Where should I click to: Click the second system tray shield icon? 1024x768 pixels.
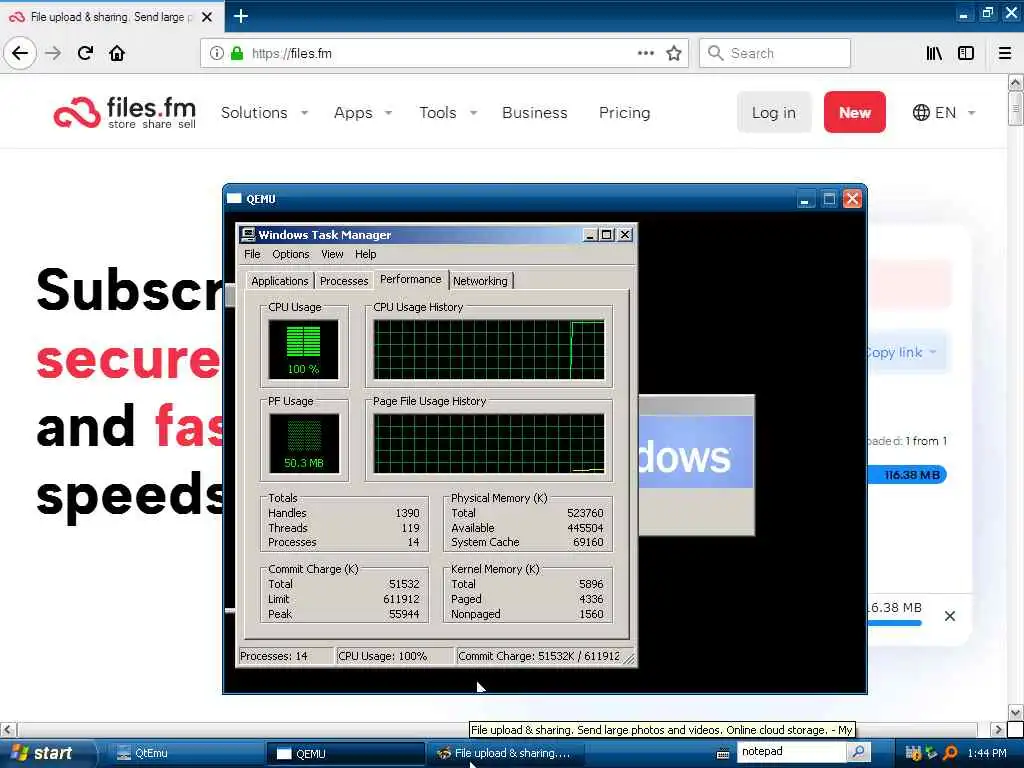click(x=931, y=753)
